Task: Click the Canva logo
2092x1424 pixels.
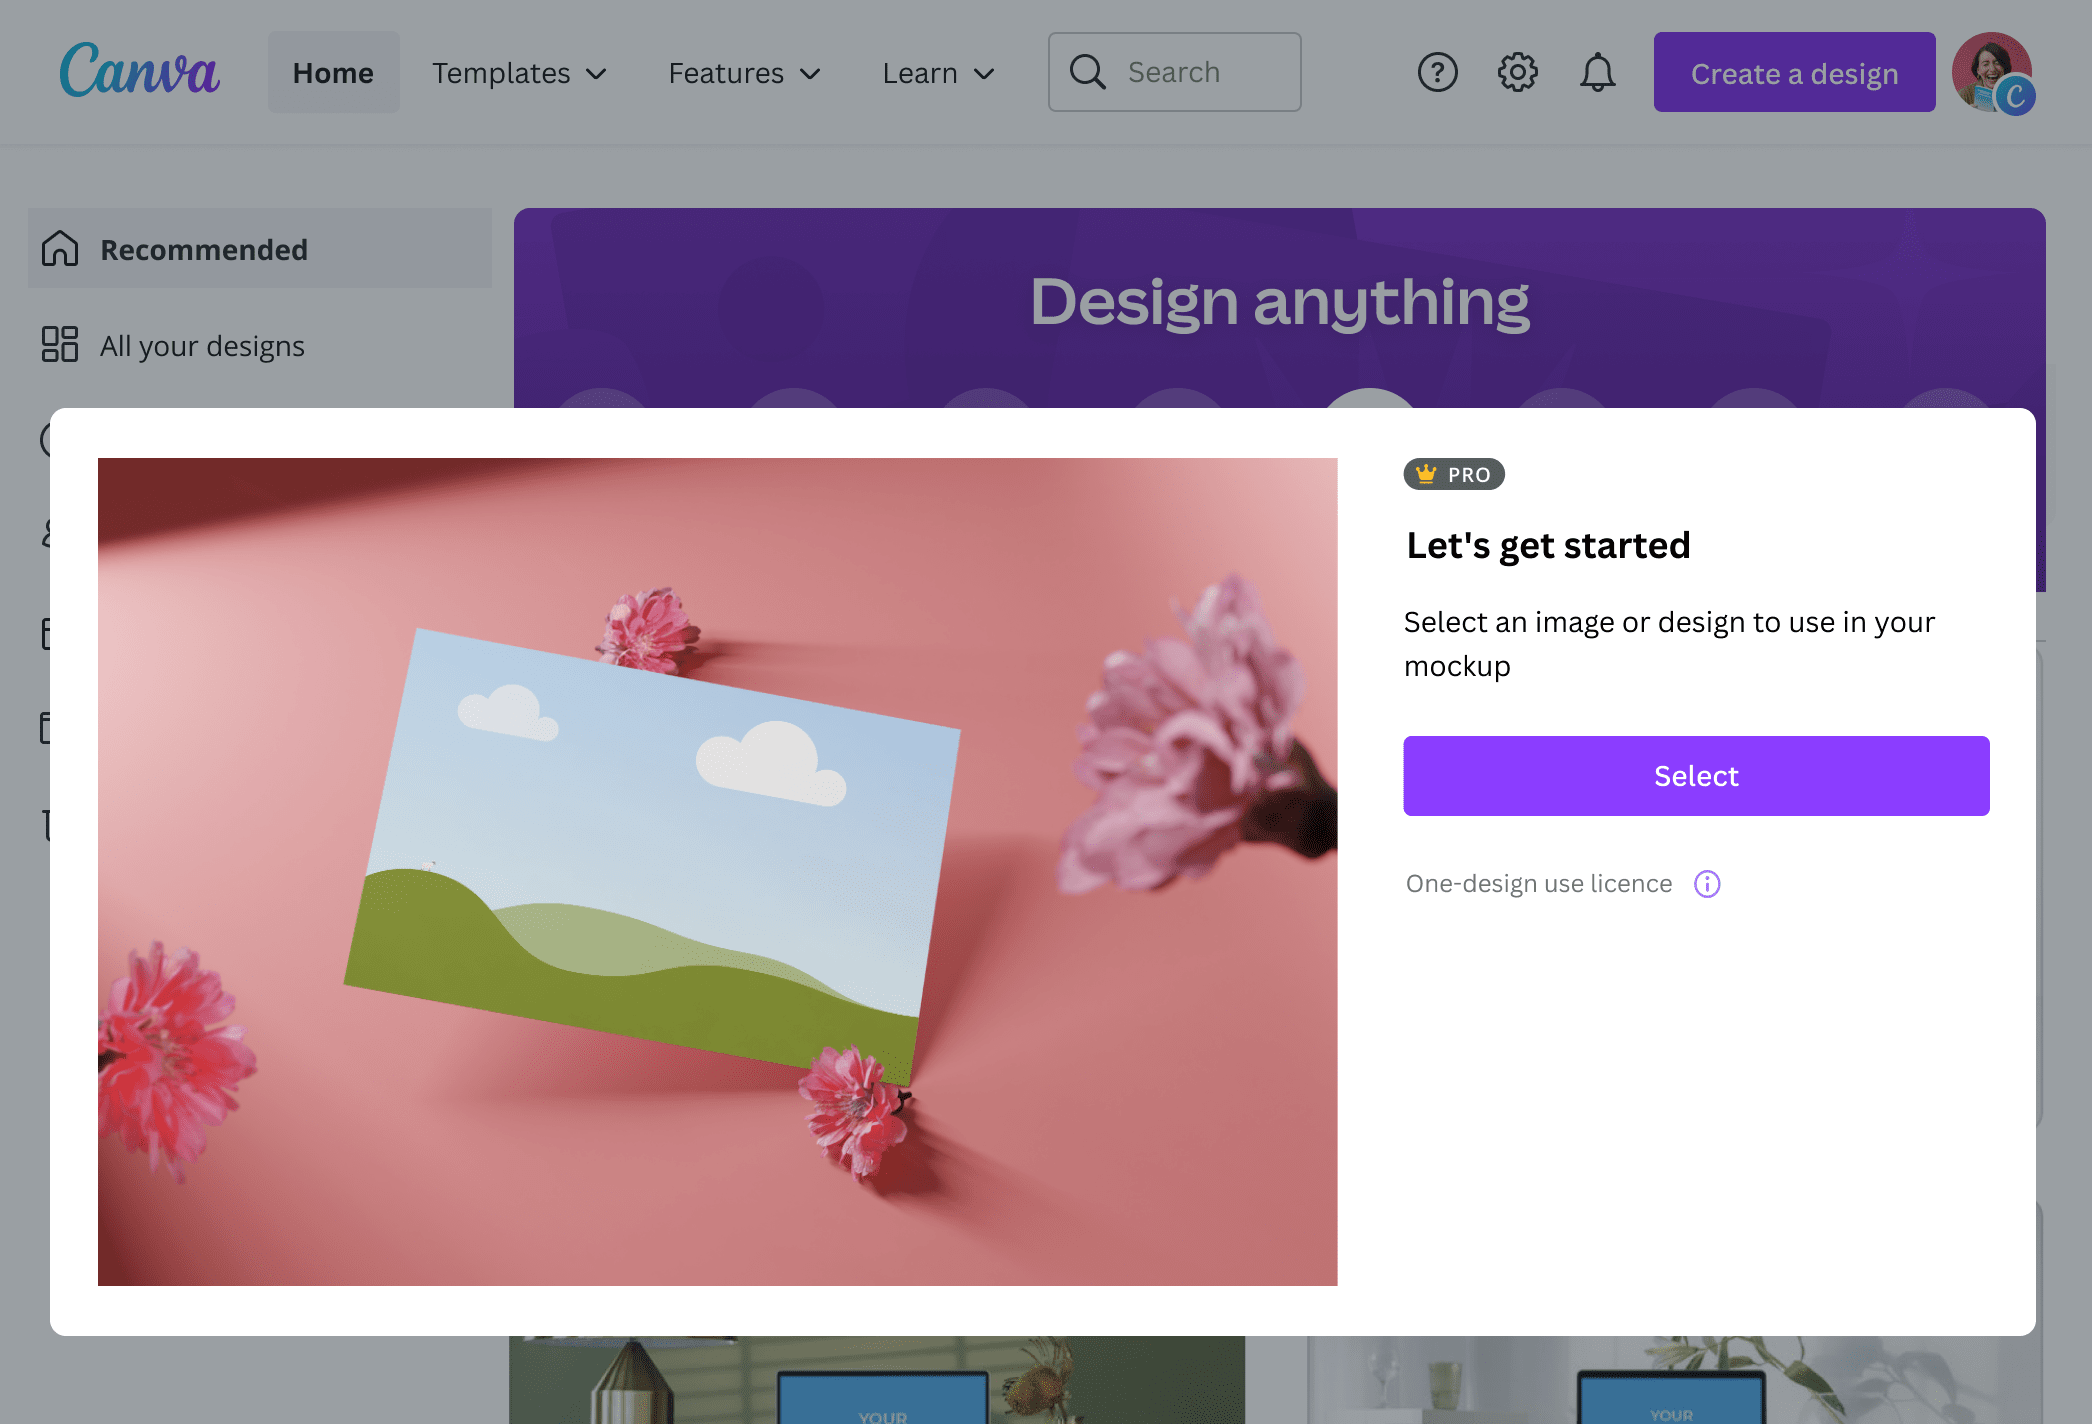Action: [x=140, y=70]
